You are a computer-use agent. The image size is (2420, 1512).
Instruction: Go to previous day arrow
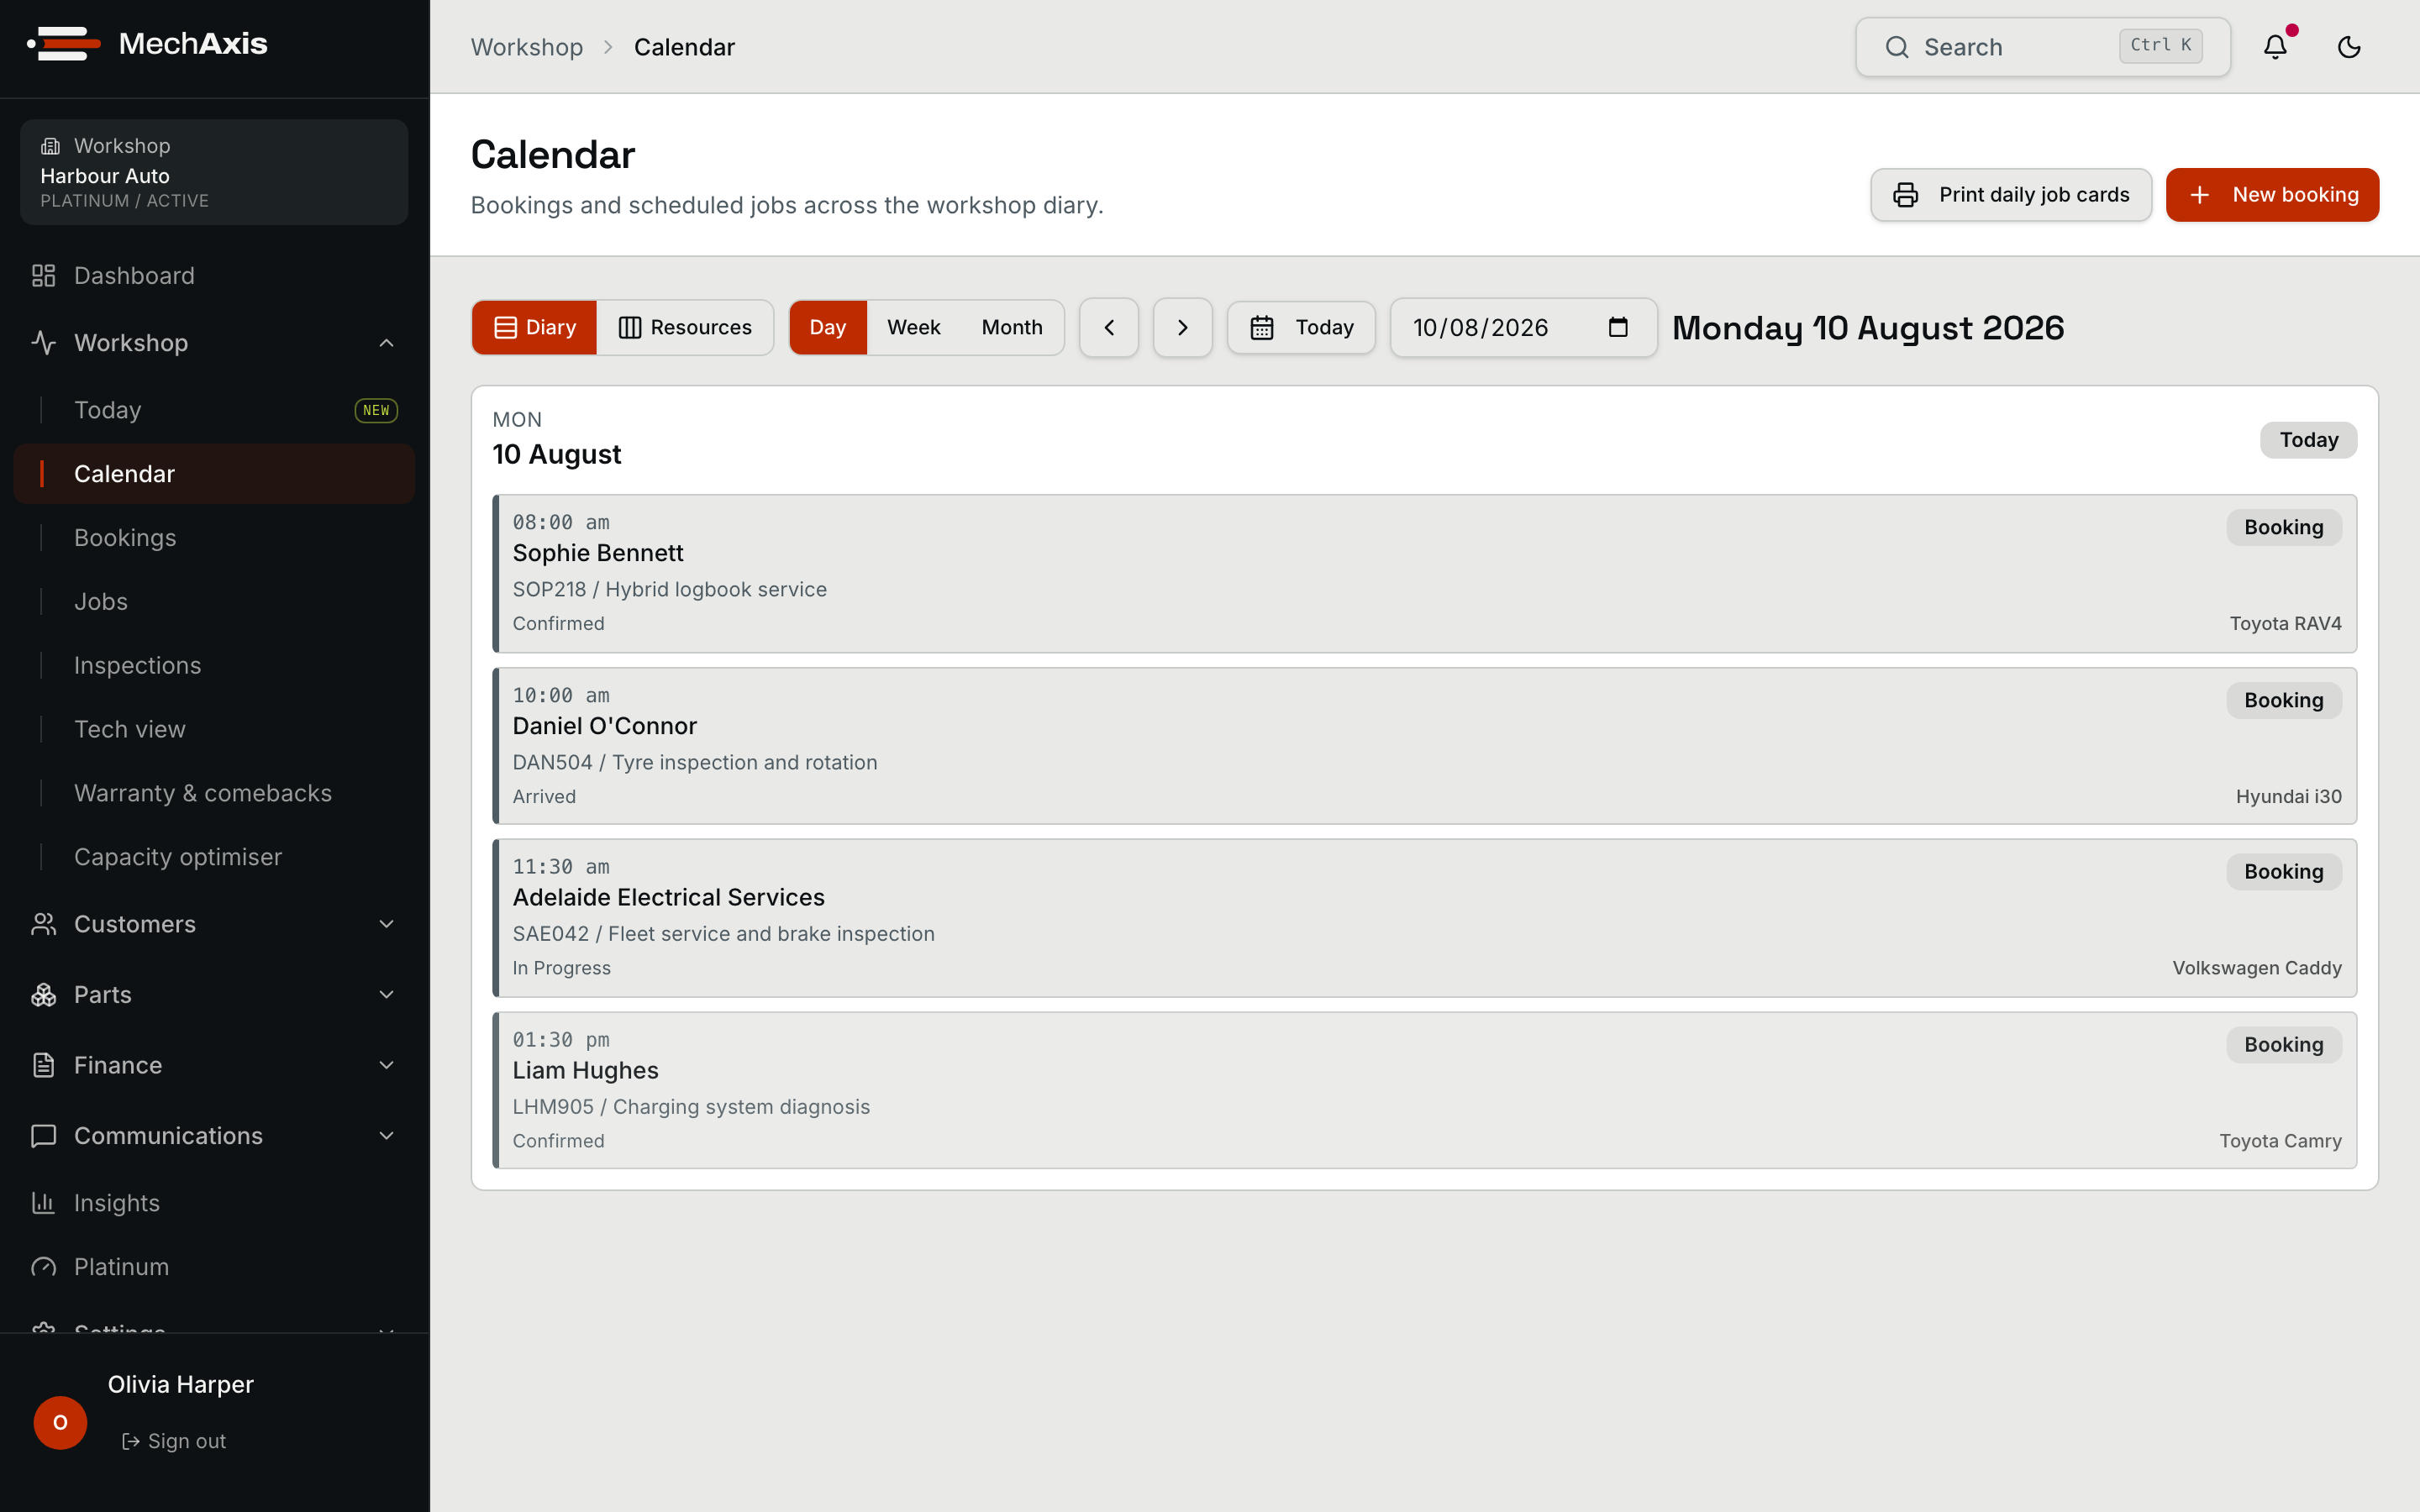point(1109,327)
